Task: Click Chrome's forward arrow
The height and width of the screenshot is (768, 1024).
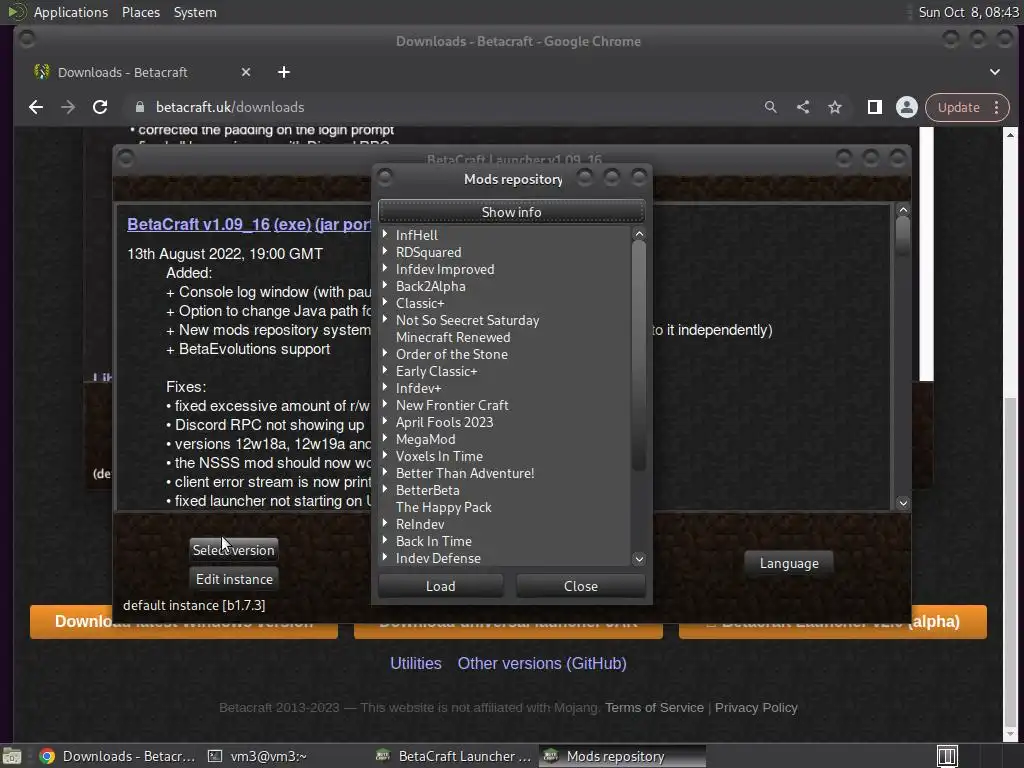Action: tap(68, 107)
